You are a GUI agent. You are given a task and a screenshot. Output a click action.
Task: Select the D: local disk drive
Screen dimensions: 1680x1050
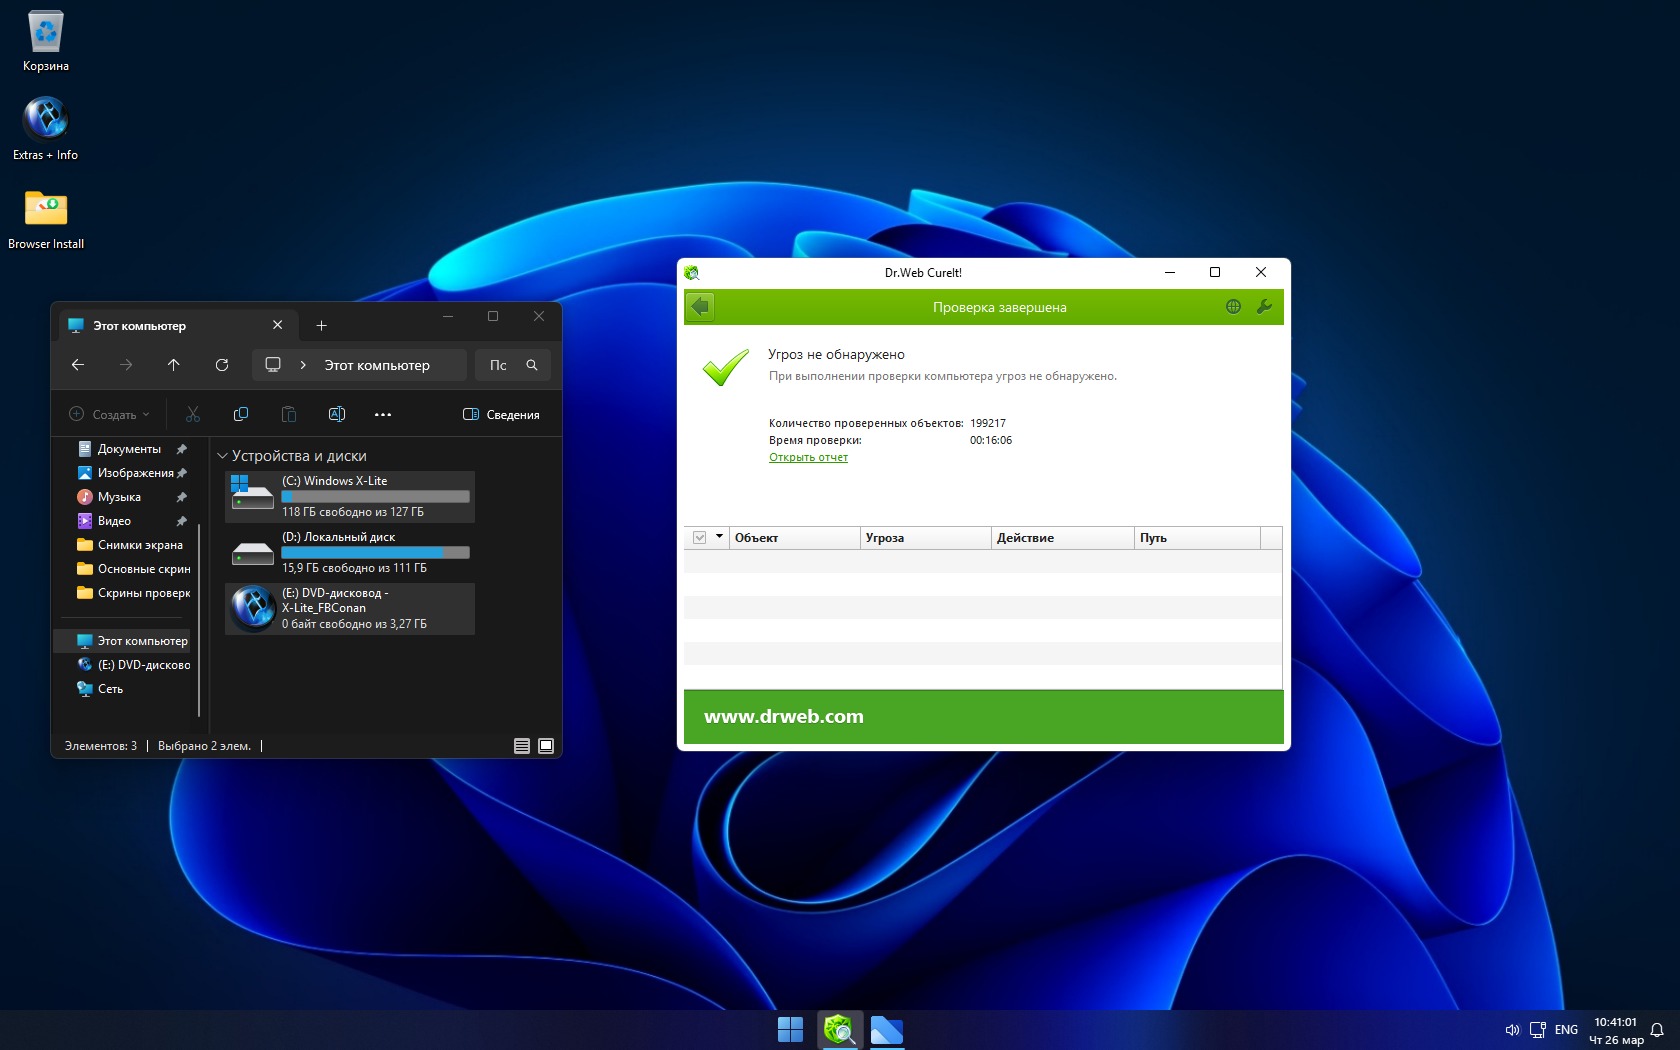click(x=350, y=552)
